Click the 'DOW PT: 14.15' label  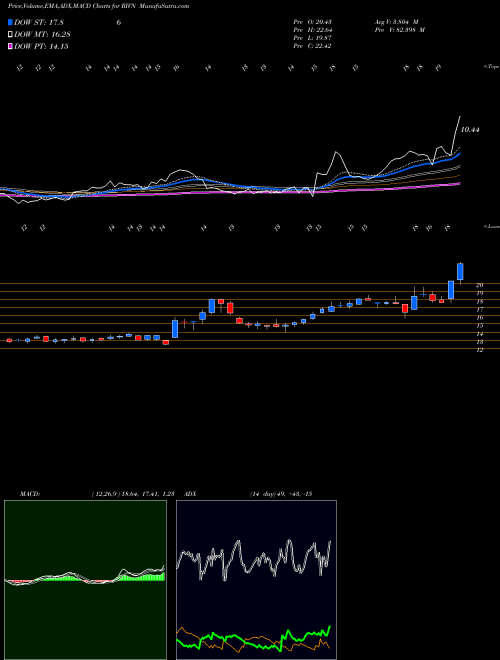(x=41, y=46)
